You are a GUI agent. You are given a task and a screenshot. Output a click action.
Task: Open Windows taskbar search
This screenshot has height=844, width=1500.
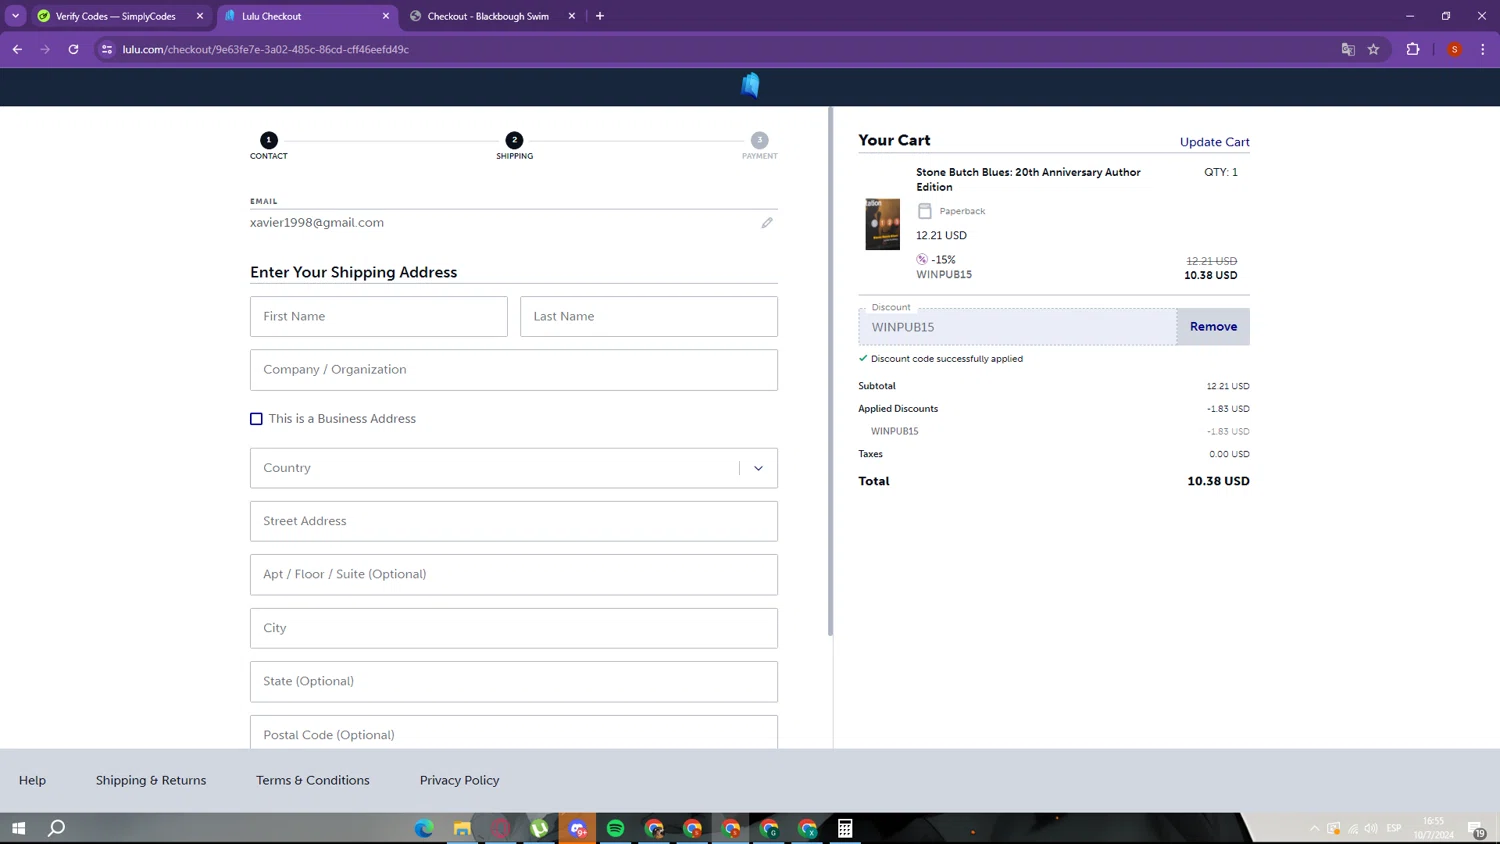click(x=57, y=828)
